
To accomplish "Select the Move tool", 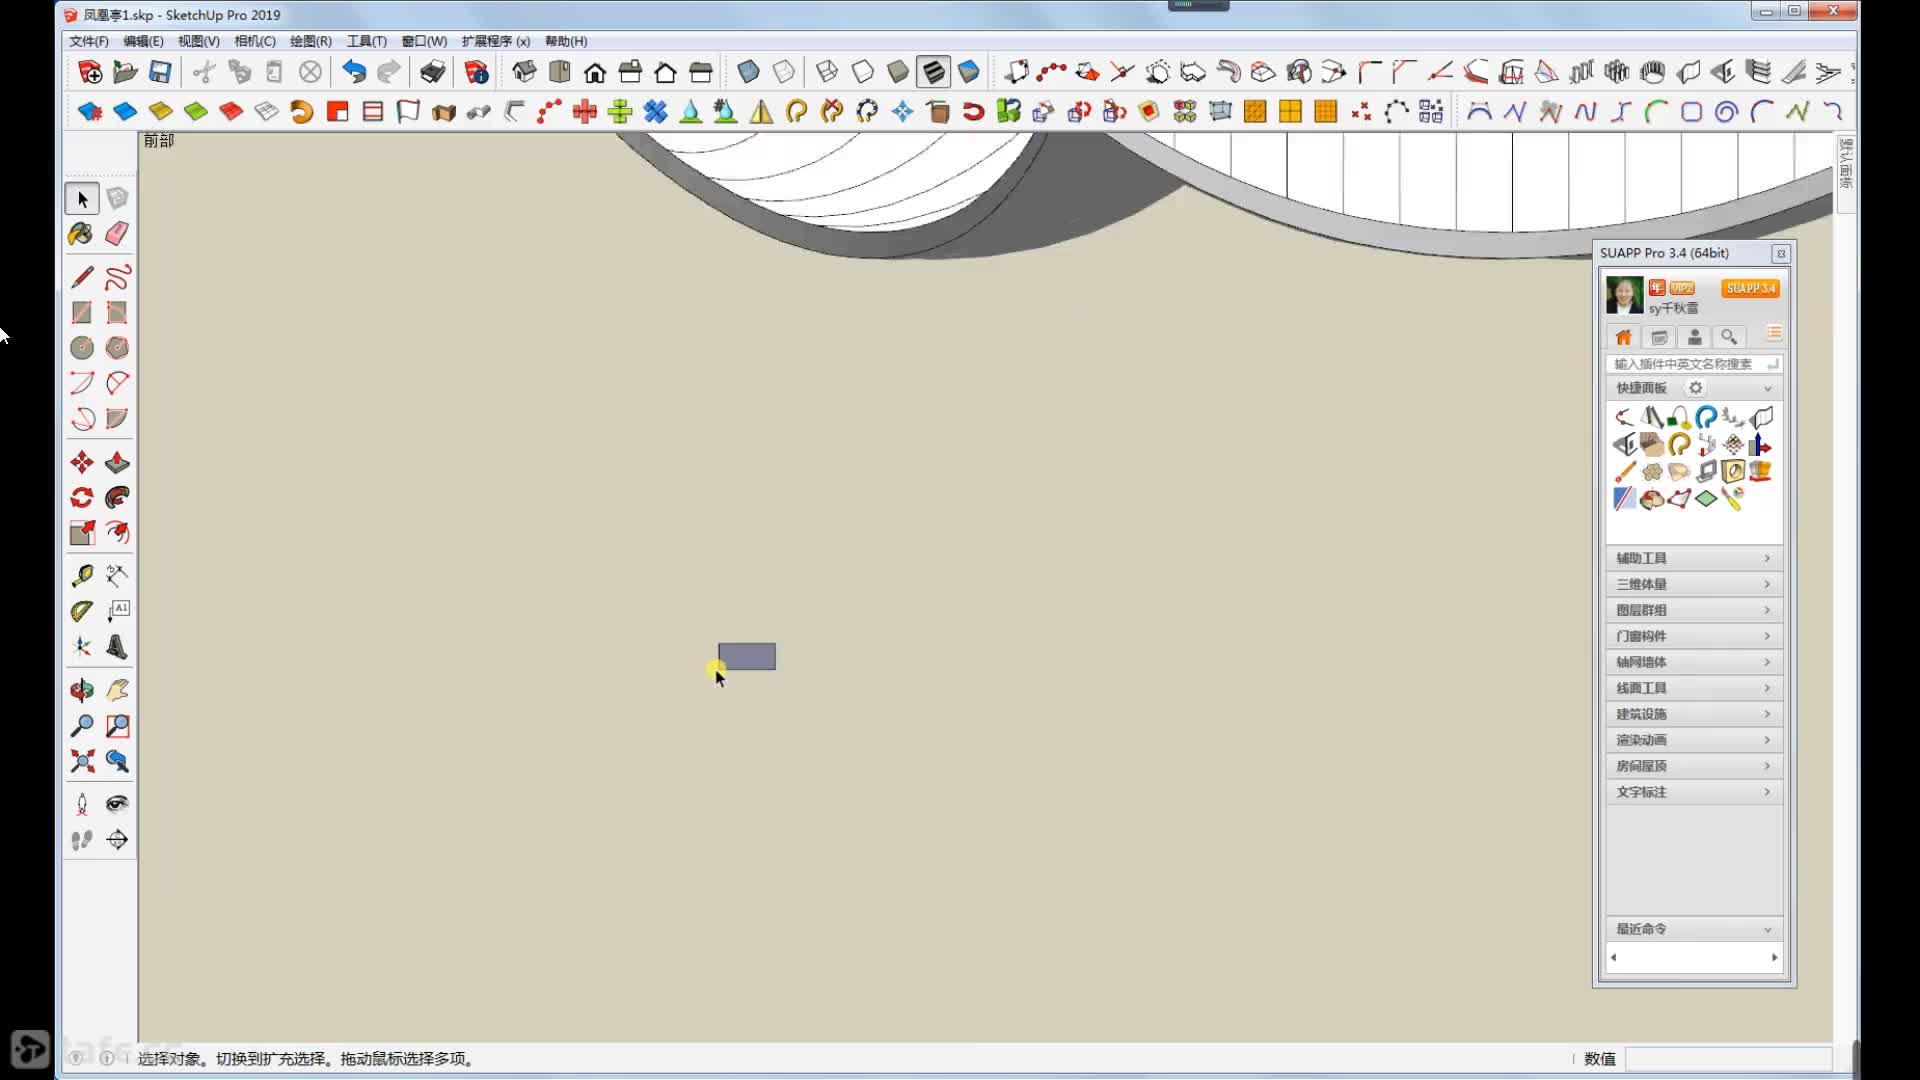I will click(82, 462).
